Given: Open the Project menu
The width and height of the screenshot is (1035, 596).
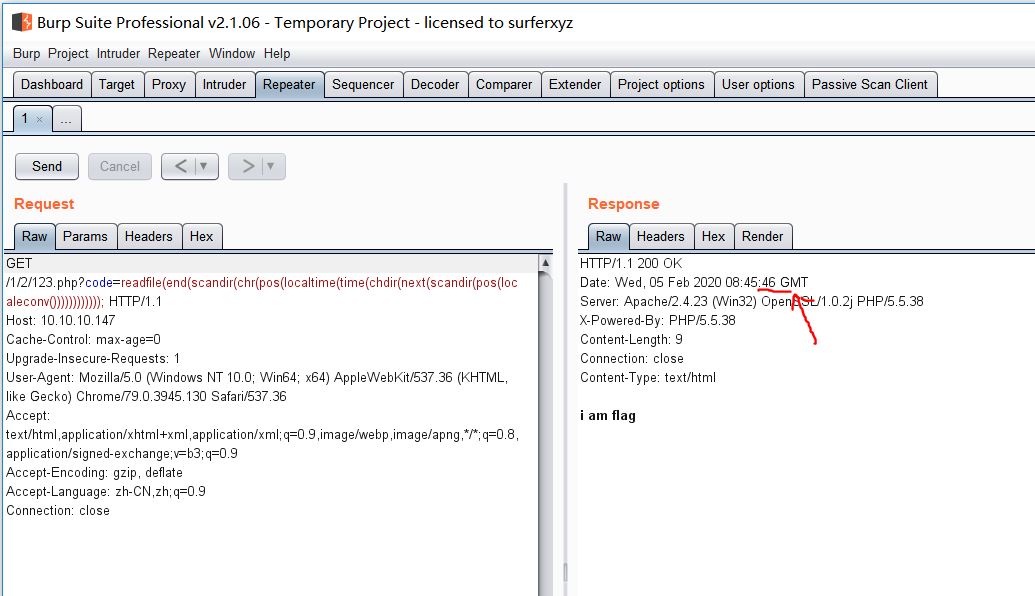Looking at the screenshot, I should tap(68, 53).
